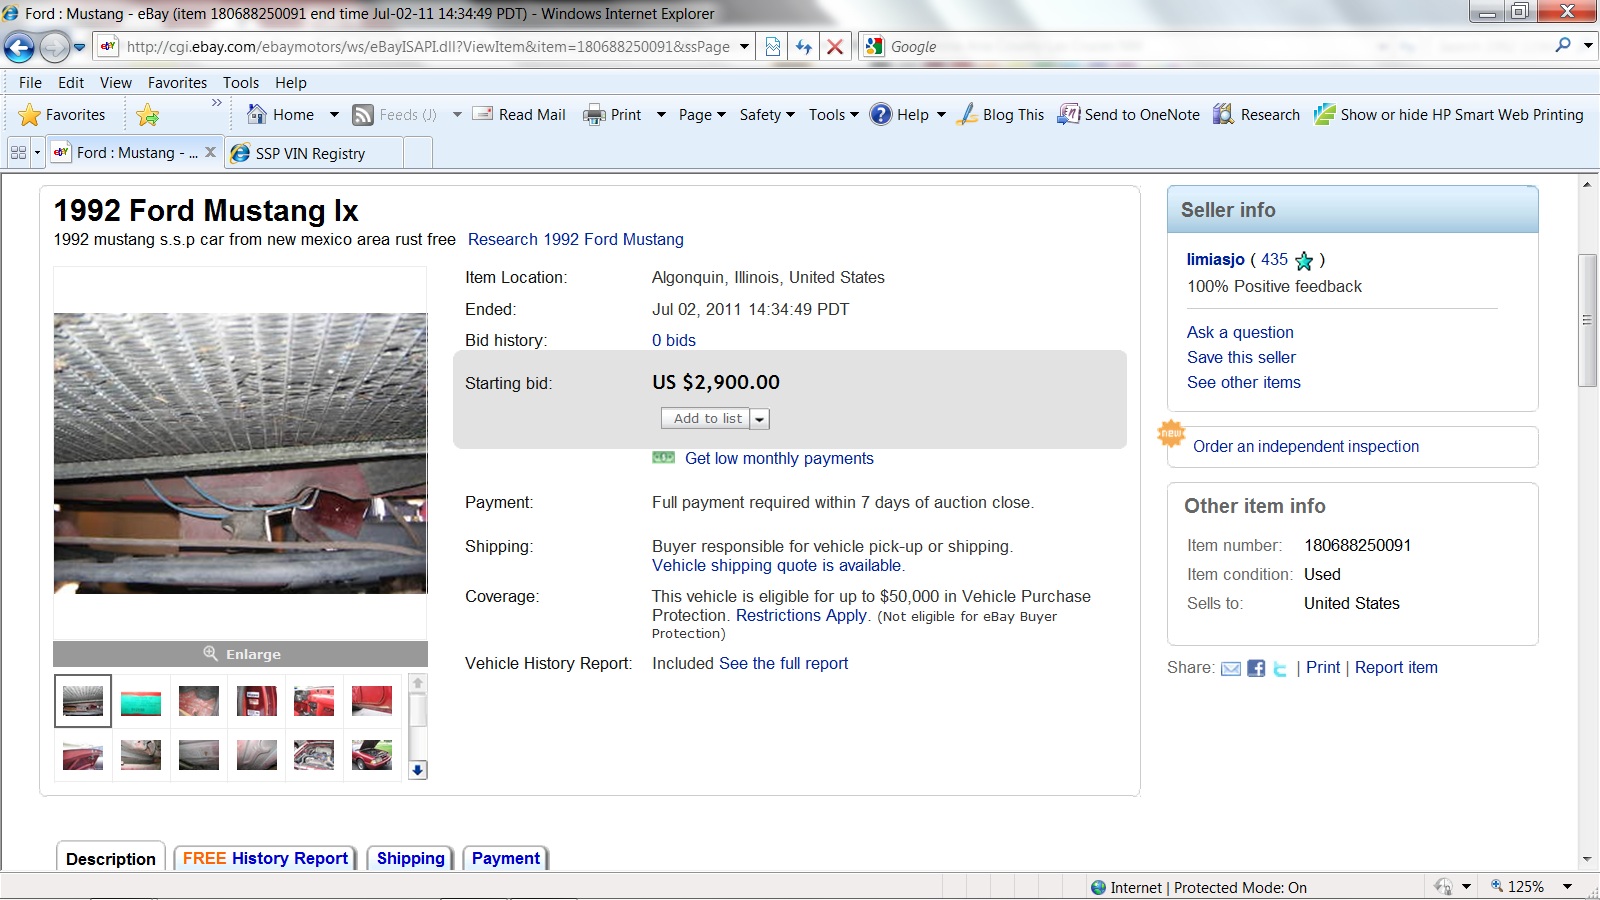
Task: Click the Add to list button
Action: (707, 419)
